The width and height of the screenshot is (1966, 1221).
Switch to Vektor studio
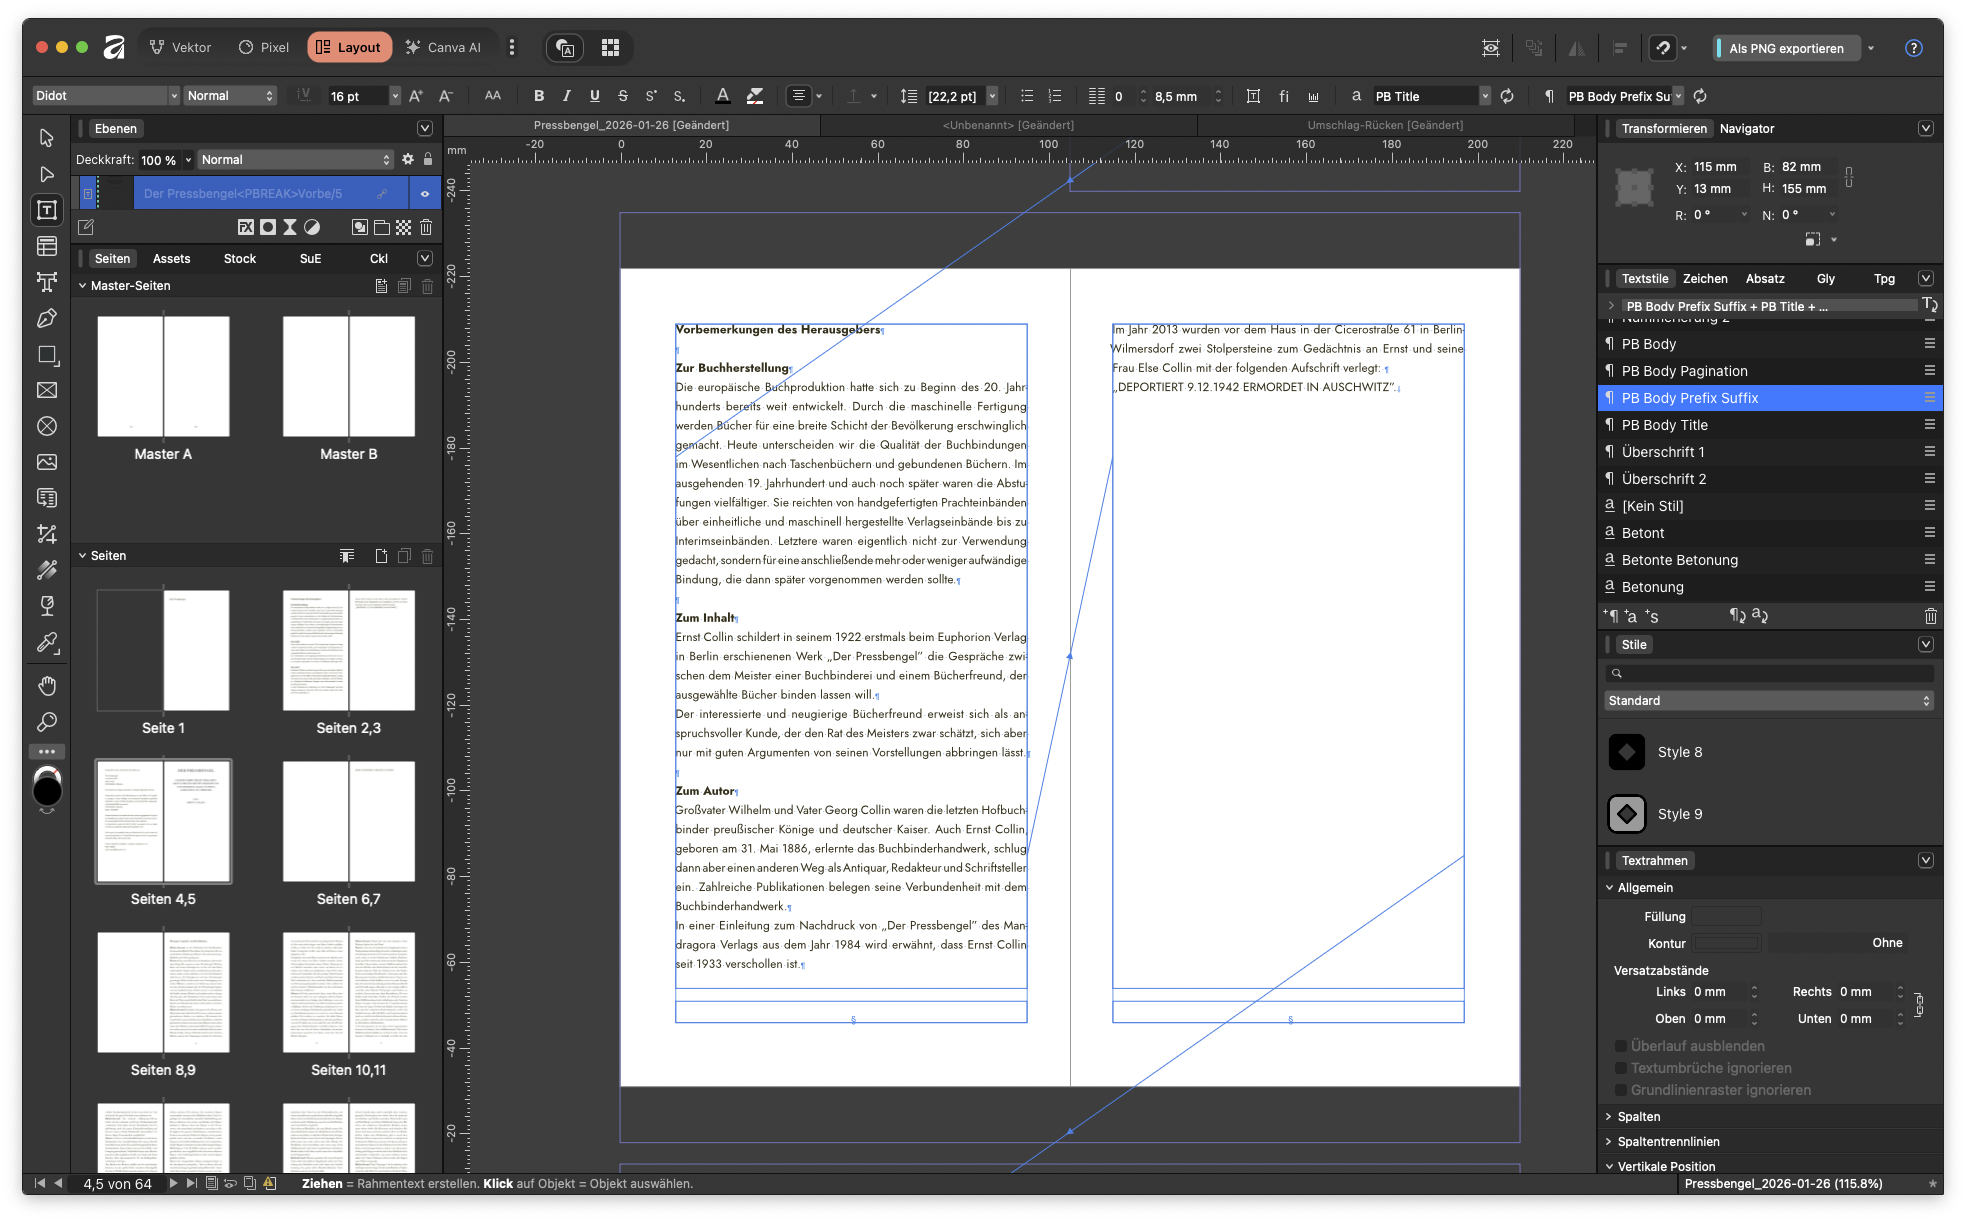[180, 47]
